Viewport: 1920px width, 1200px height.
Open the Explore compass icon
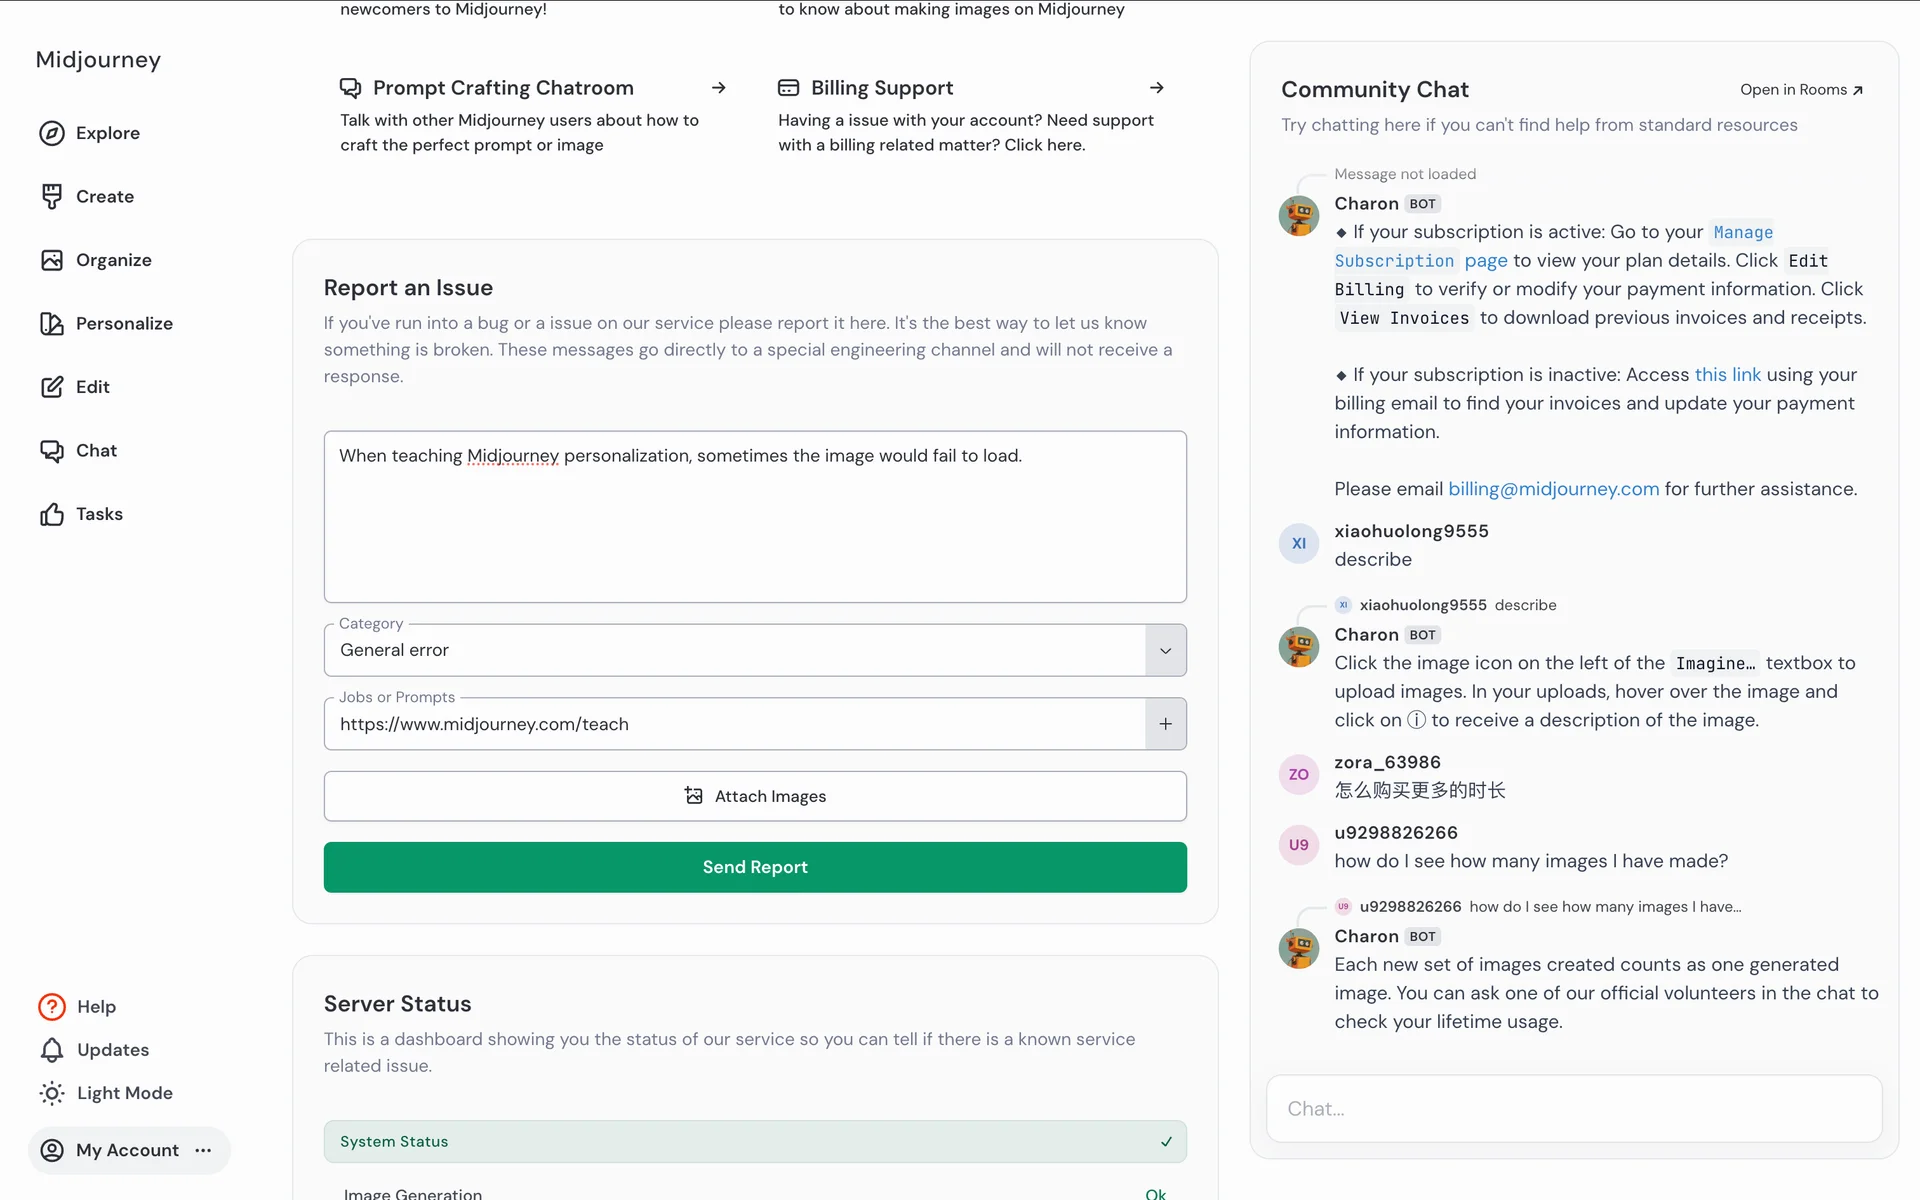point(52,133)
